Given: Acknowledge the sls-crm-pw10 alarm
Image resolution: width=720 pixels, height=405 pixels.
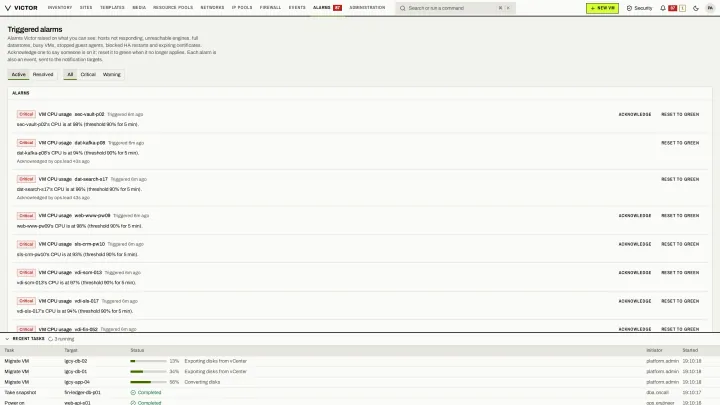Looking at the screenshot, I should pos(635,244).
